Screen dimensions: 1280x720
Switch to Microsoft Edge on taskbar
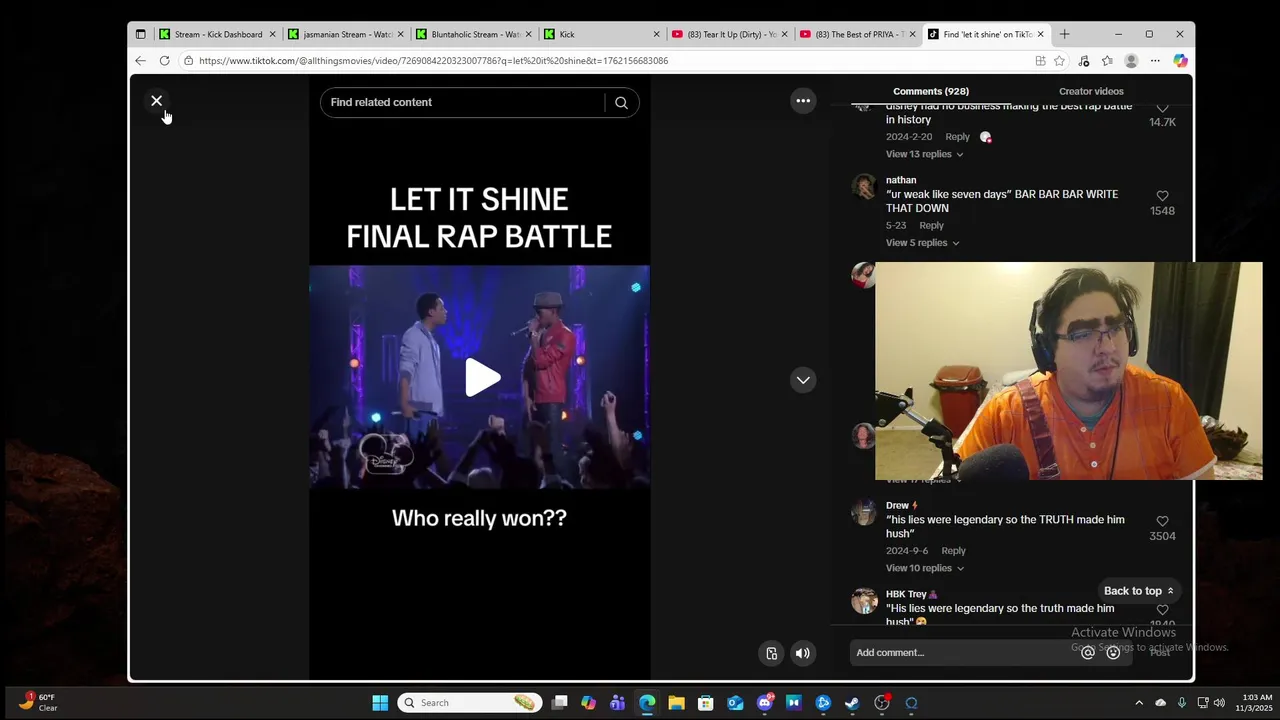[x=647, y=703]
